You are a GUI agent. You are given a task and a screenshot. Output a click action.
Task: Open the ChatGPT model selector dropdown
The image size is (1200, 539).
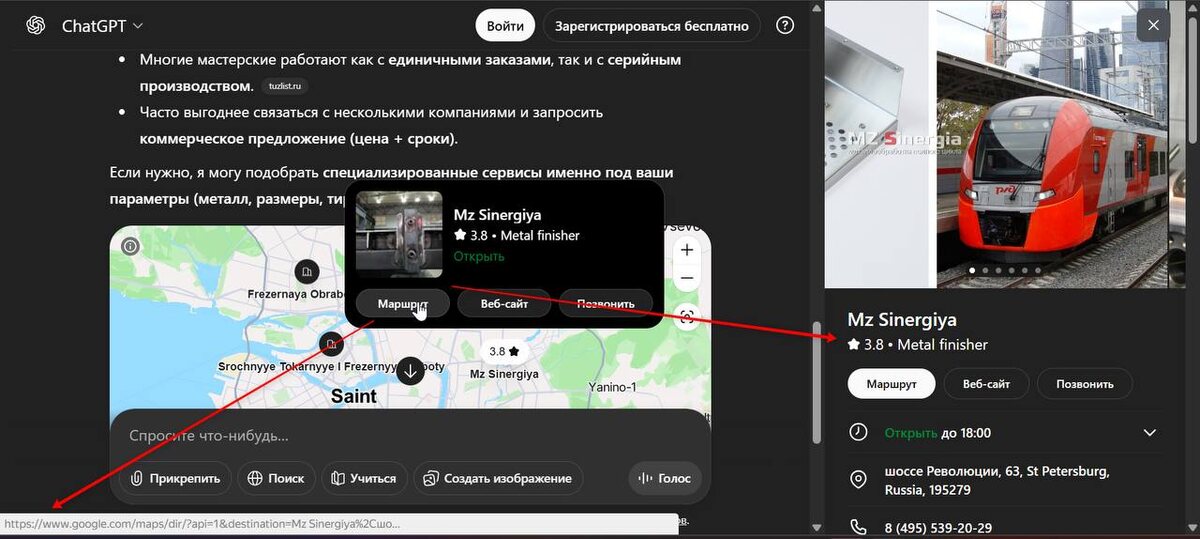102,26
